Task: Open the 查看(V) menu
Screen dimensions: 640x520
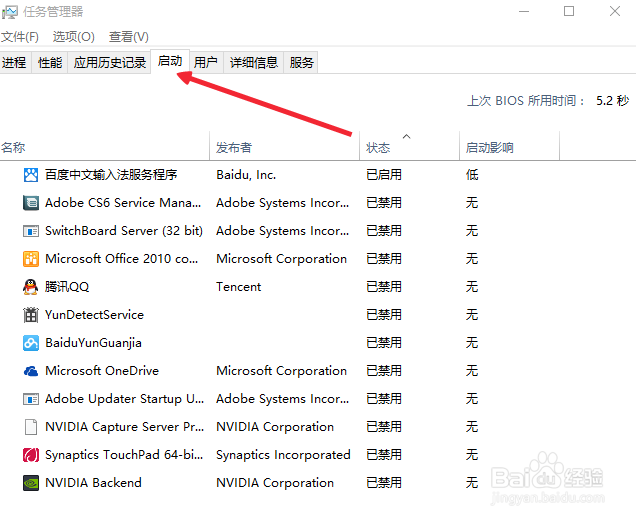Action: tap(129, 37)
